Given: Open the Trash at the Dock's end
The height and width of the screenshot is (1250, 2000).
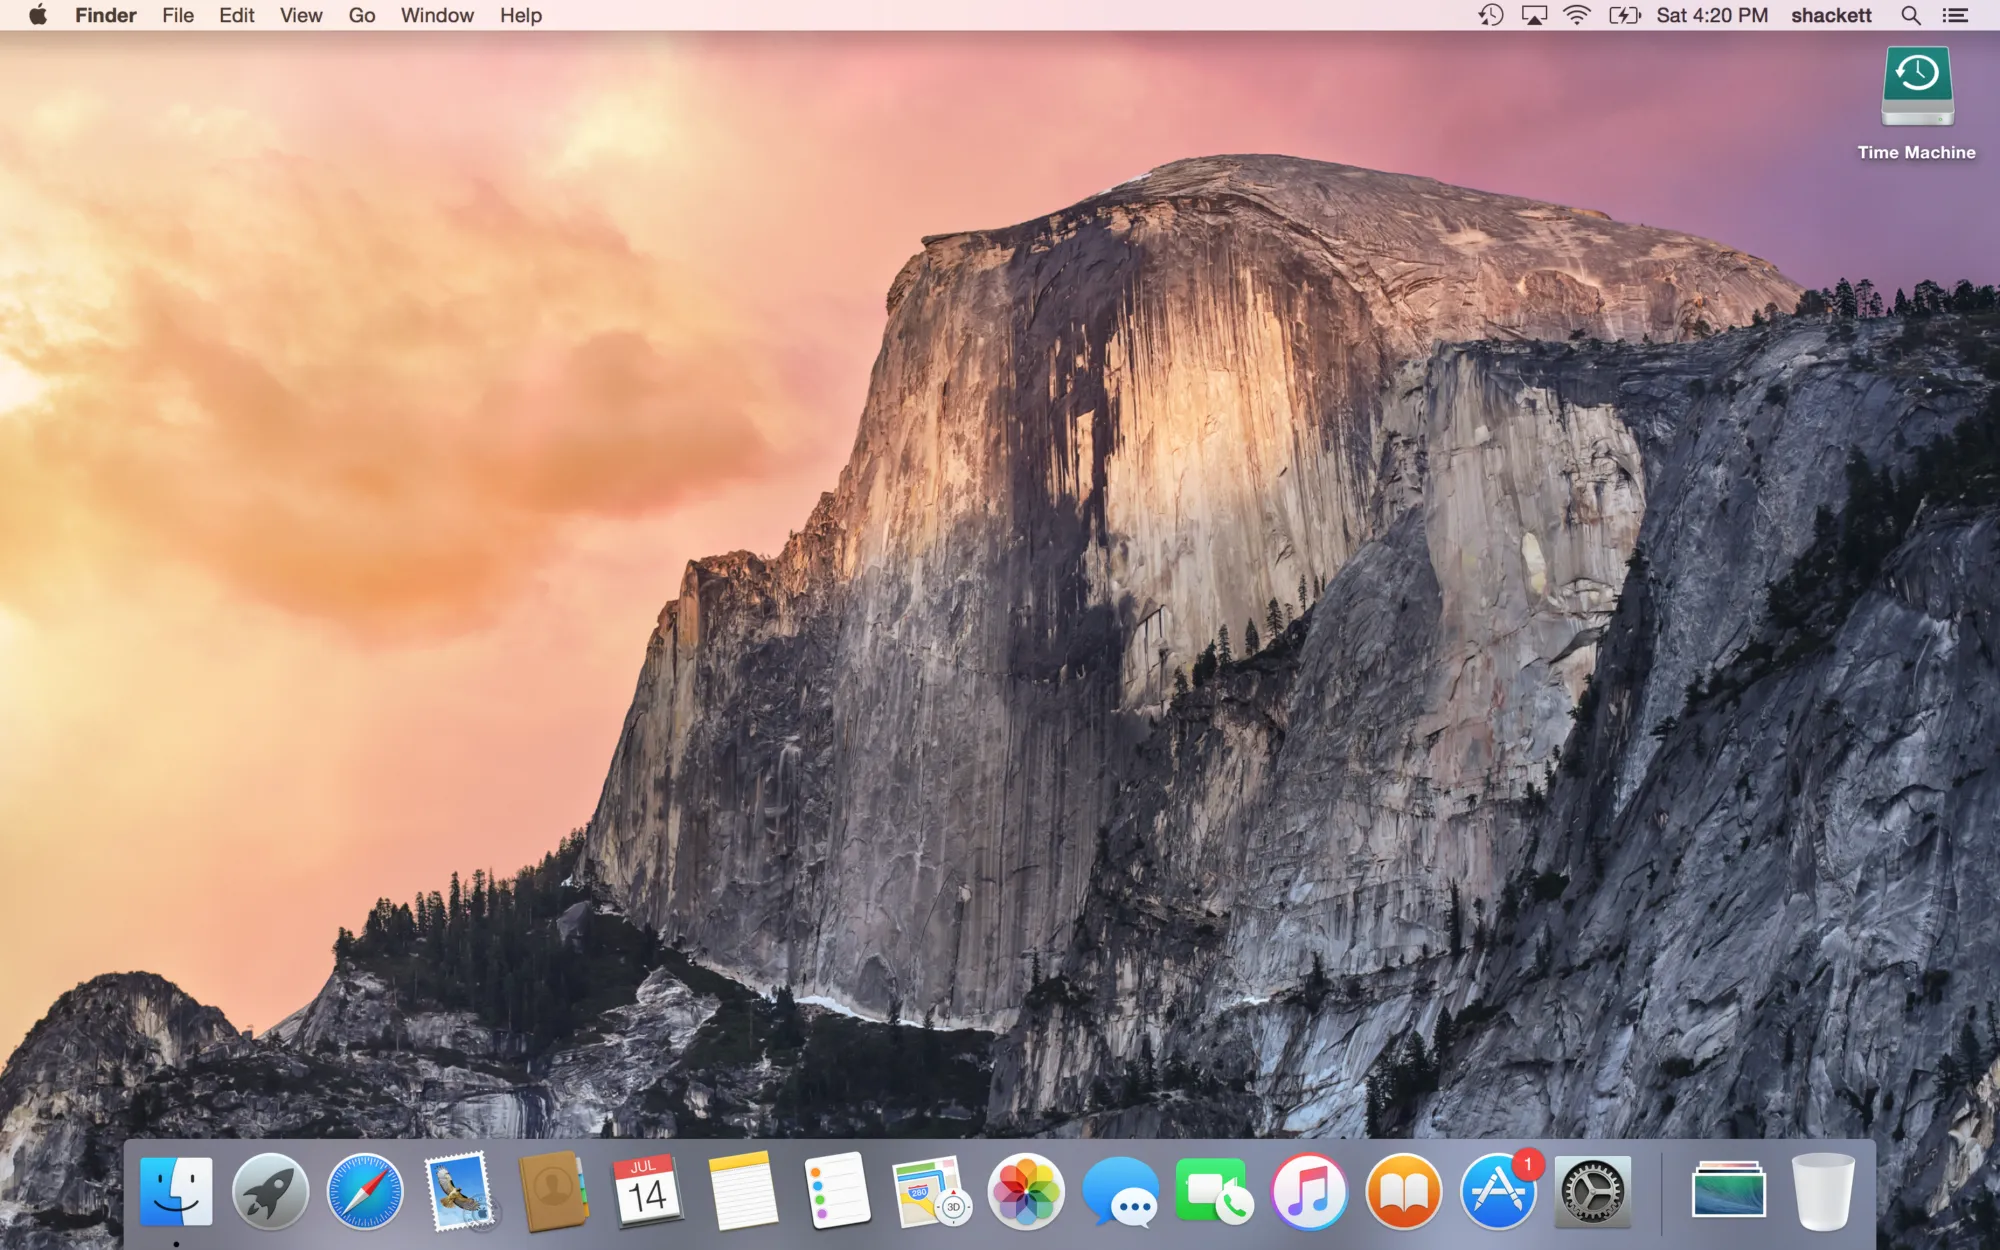Looking at the screenshot, I should (1825, 1192).
